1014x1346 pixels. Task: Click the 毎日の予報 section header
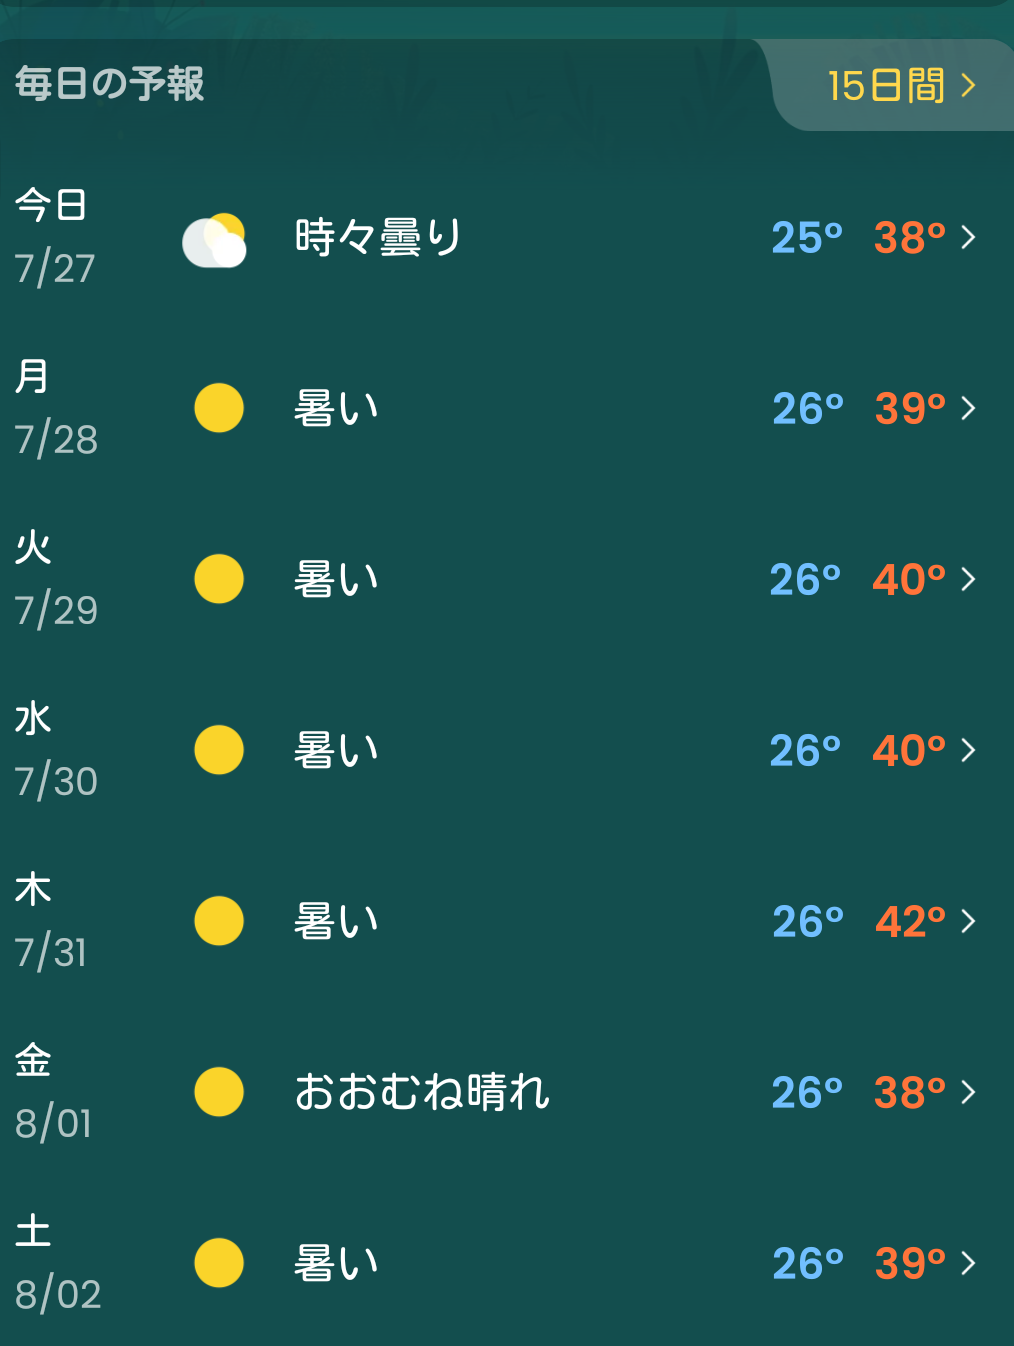click(110, 84)
